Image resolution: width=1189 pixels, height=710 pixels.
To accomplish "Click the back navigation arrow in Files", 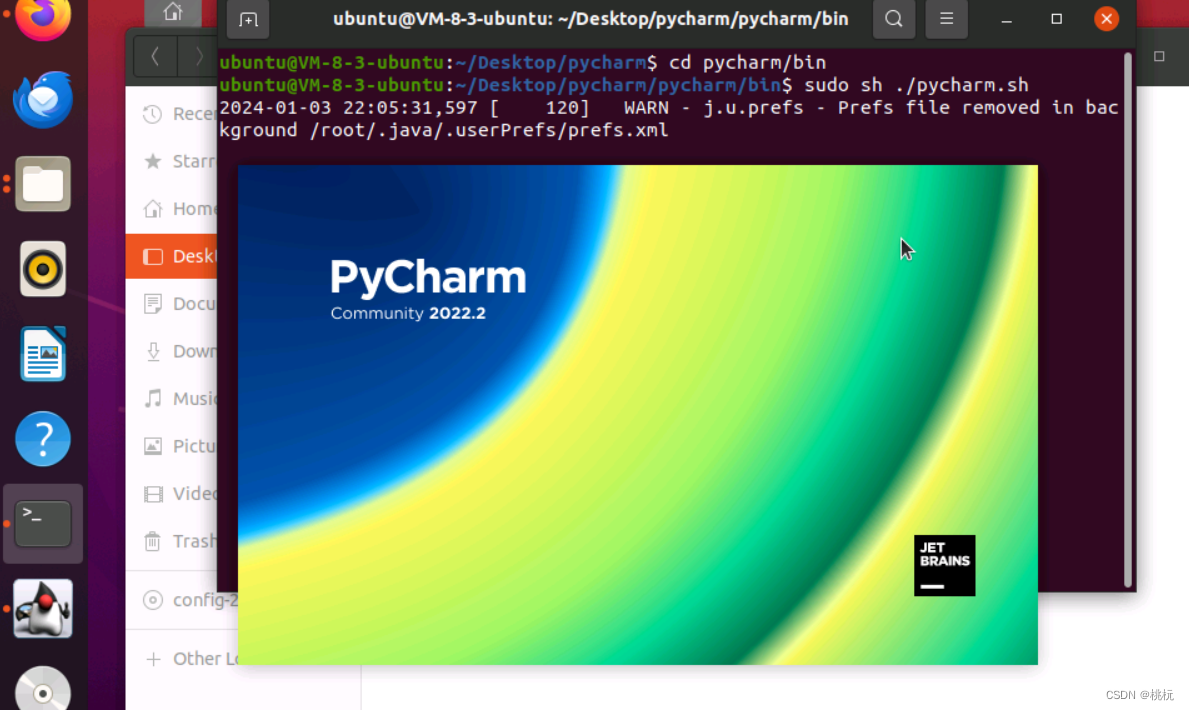I will [155, 57].
